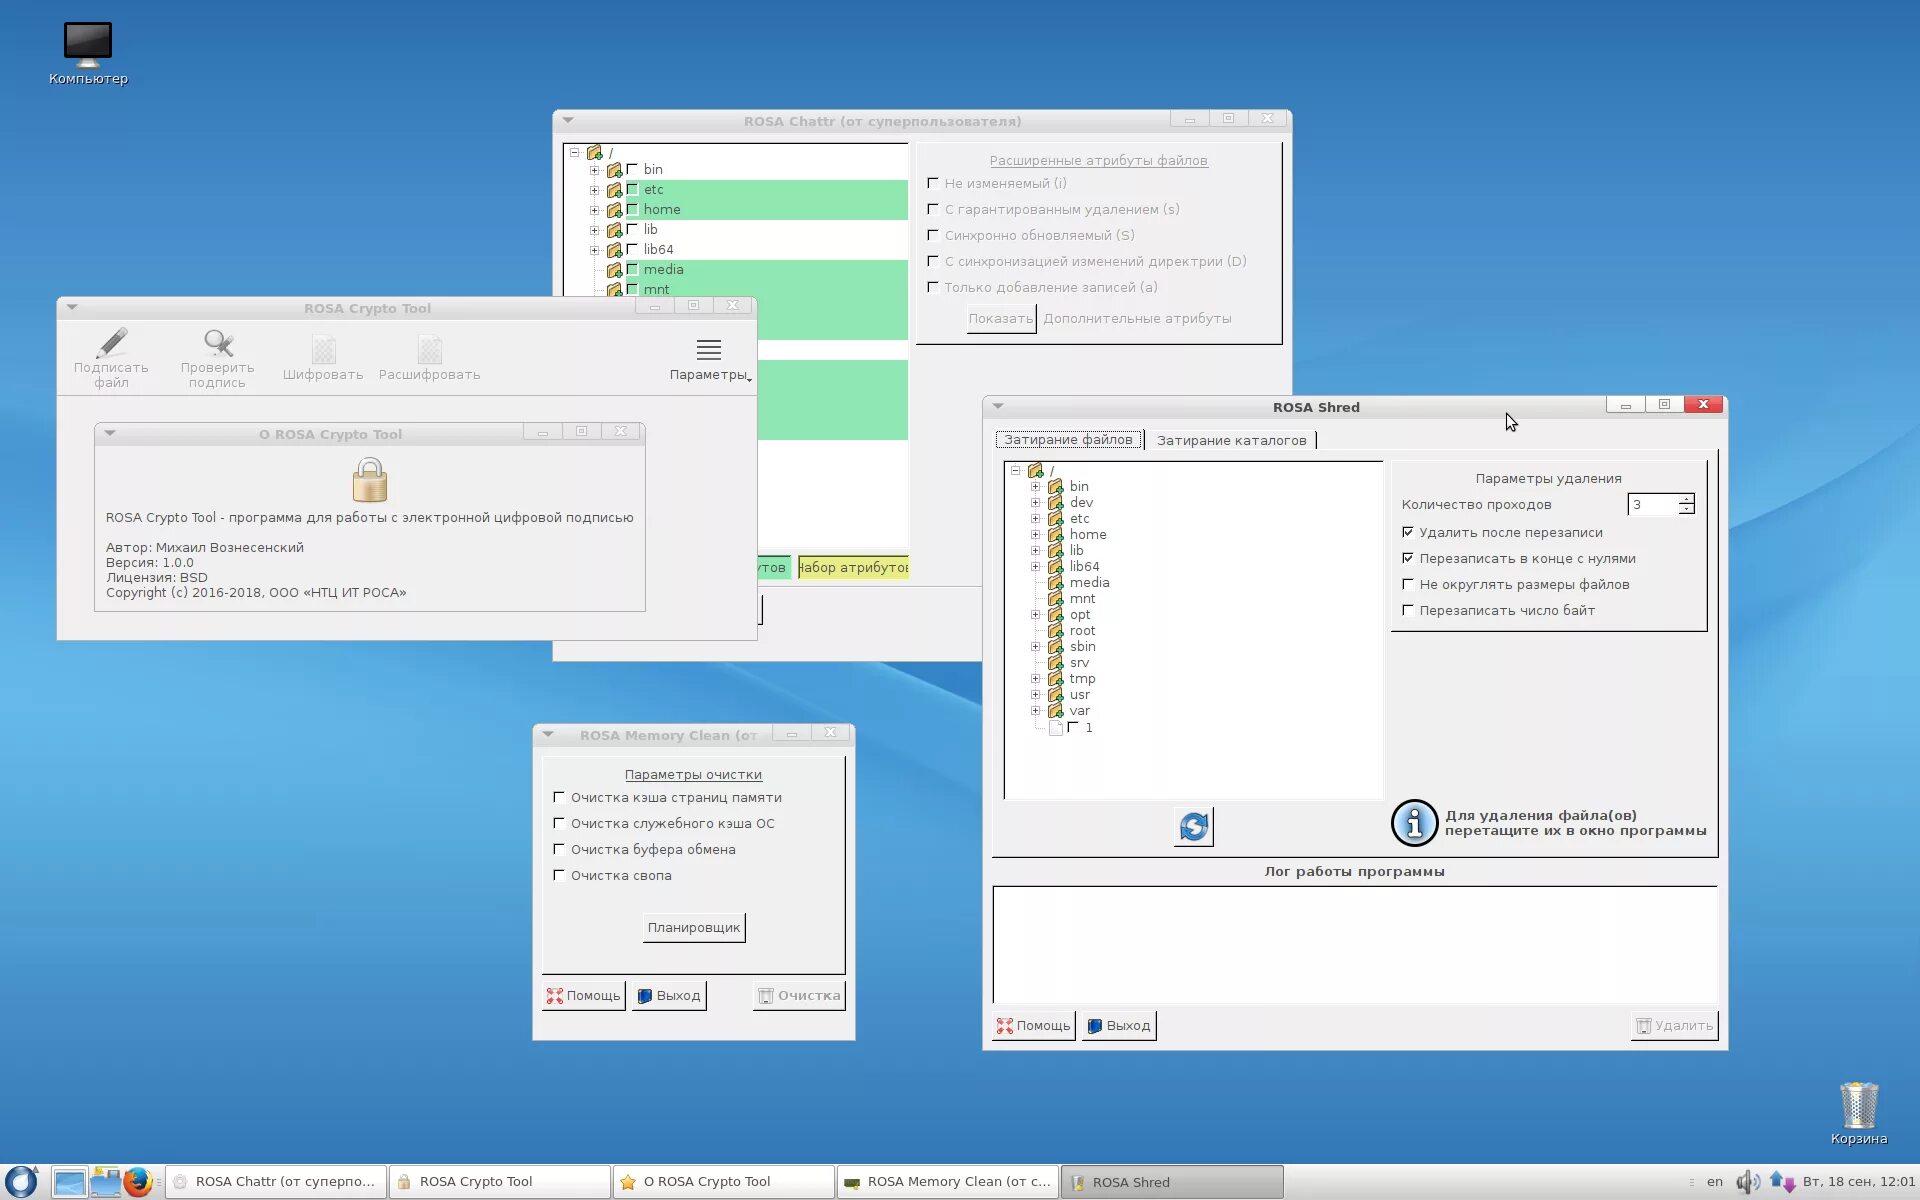Click the Exit button in ROSA Shred
The width and height of the screenshot is (1920, 1200).
click(1119, 1026)
